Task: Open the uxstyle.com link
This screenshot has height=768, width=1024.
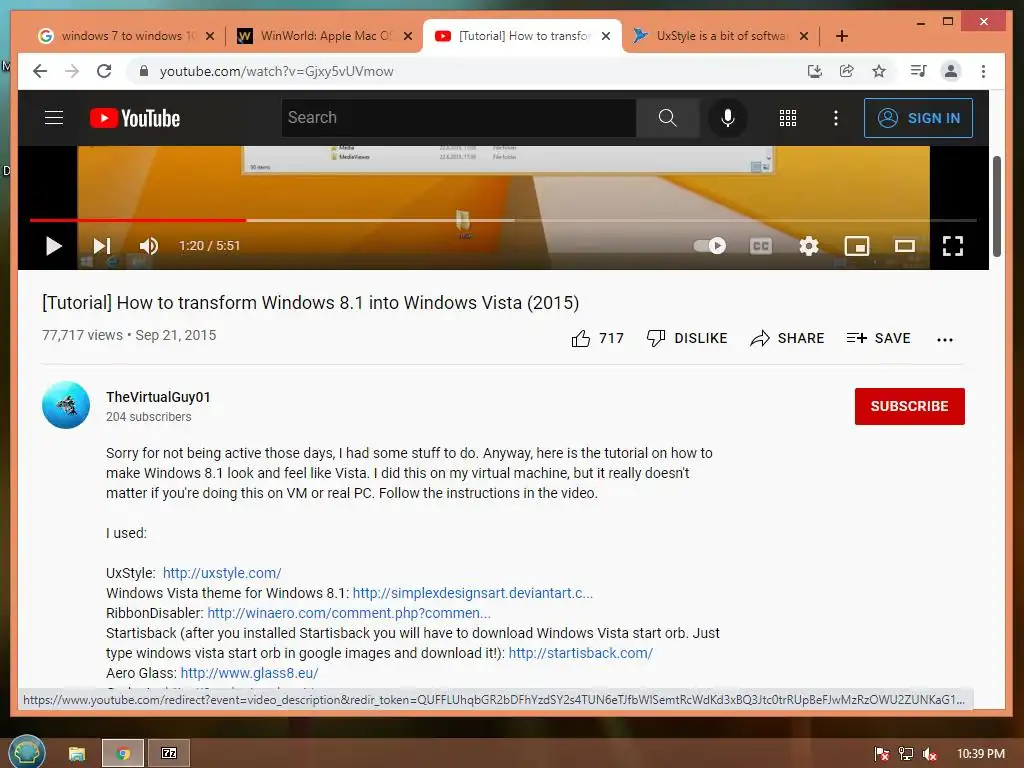Action: point(222,573)
